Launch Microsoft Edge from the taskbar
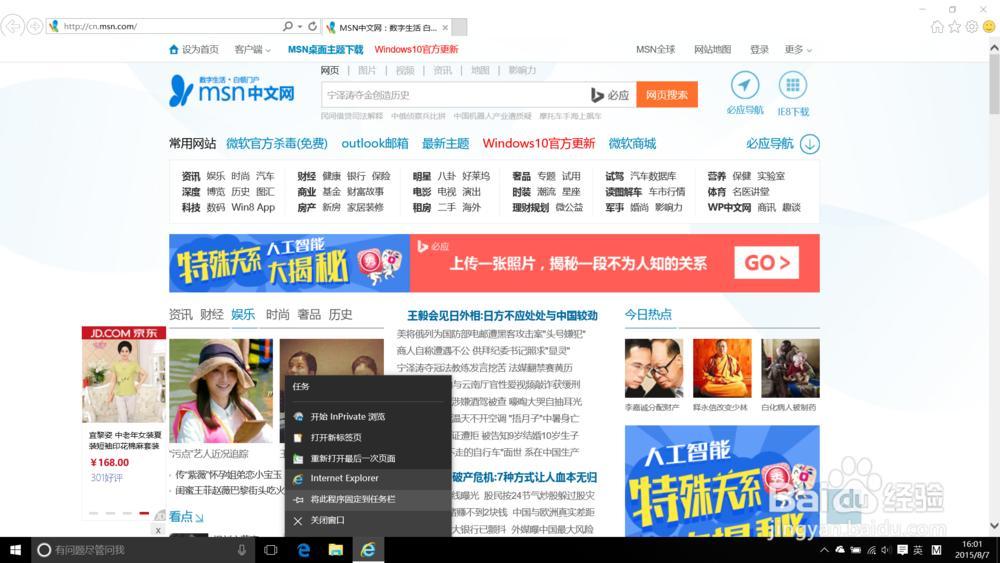1000x563 pixels. click(304, 550)
